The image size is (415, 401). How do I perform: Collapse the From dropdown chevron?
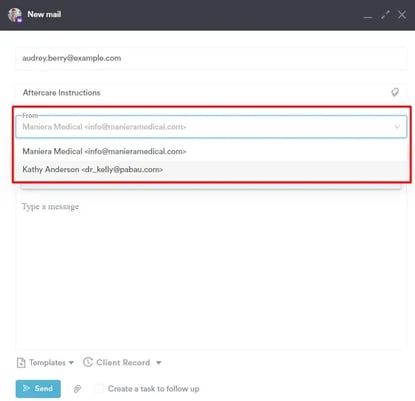point(397,127)
